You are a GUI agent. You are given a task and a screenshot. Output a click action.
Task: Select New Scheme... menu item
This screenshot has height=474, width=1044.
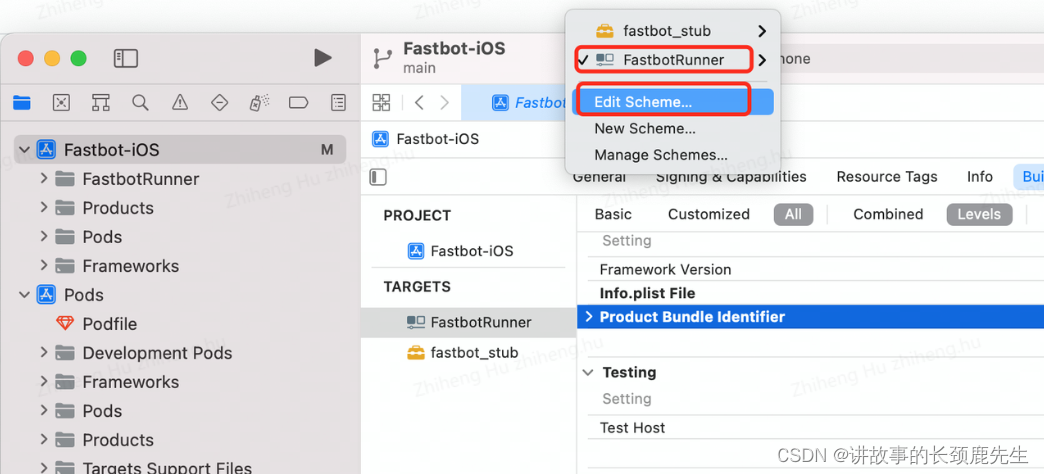[645, 128]
